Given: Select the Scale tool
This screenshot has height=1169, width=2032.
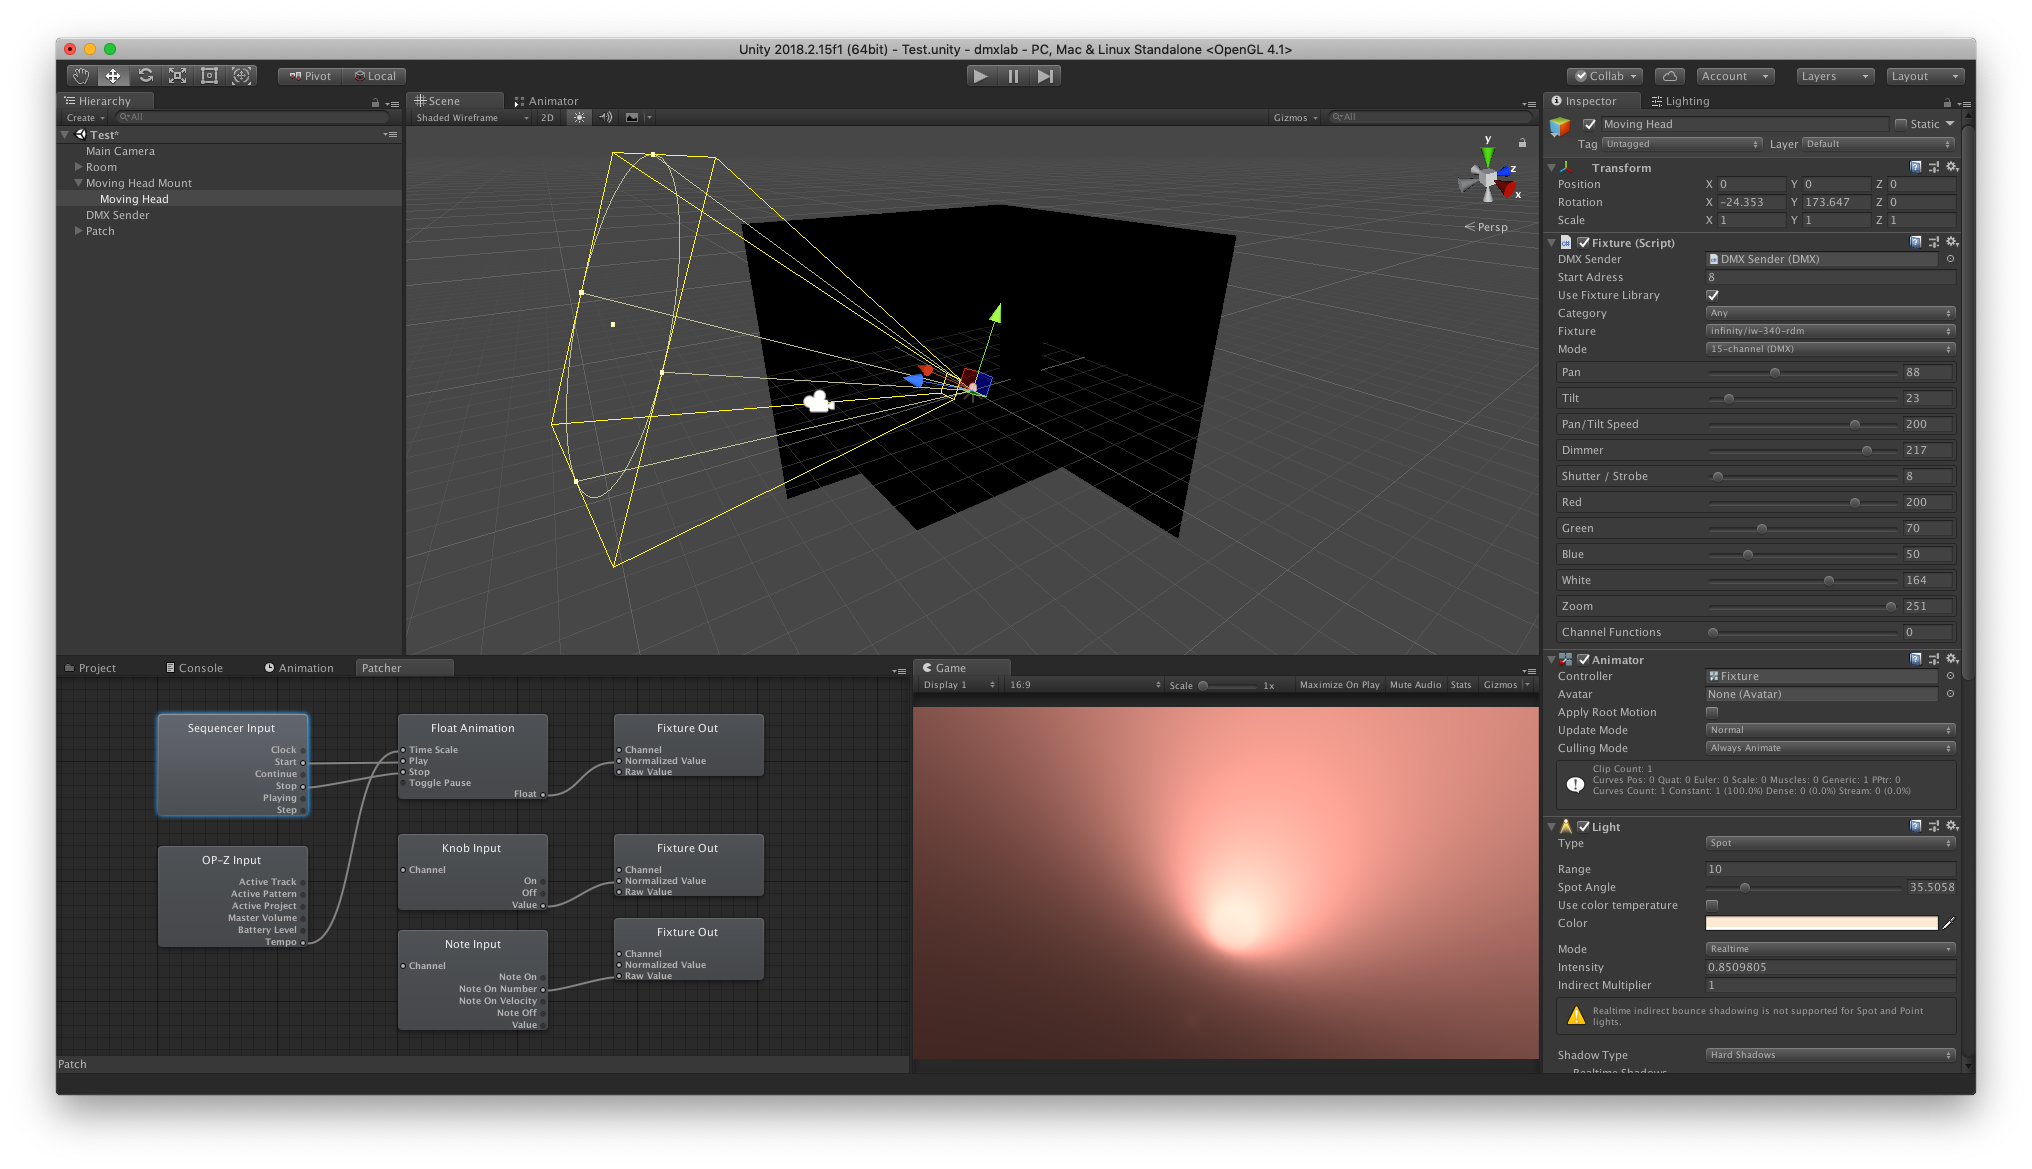Looking at the screenshot, I should [x=178, y=76].
